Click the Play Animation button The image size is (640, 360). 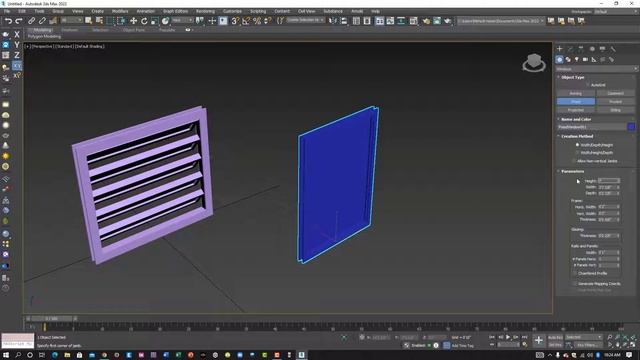pos(508,337)
